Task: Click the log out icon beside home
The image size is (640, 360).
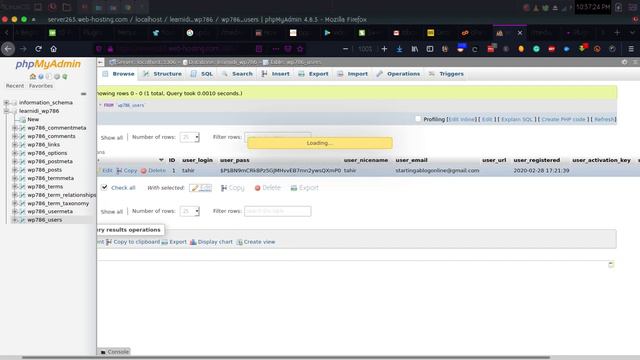Action: click(x=41, y=76)
